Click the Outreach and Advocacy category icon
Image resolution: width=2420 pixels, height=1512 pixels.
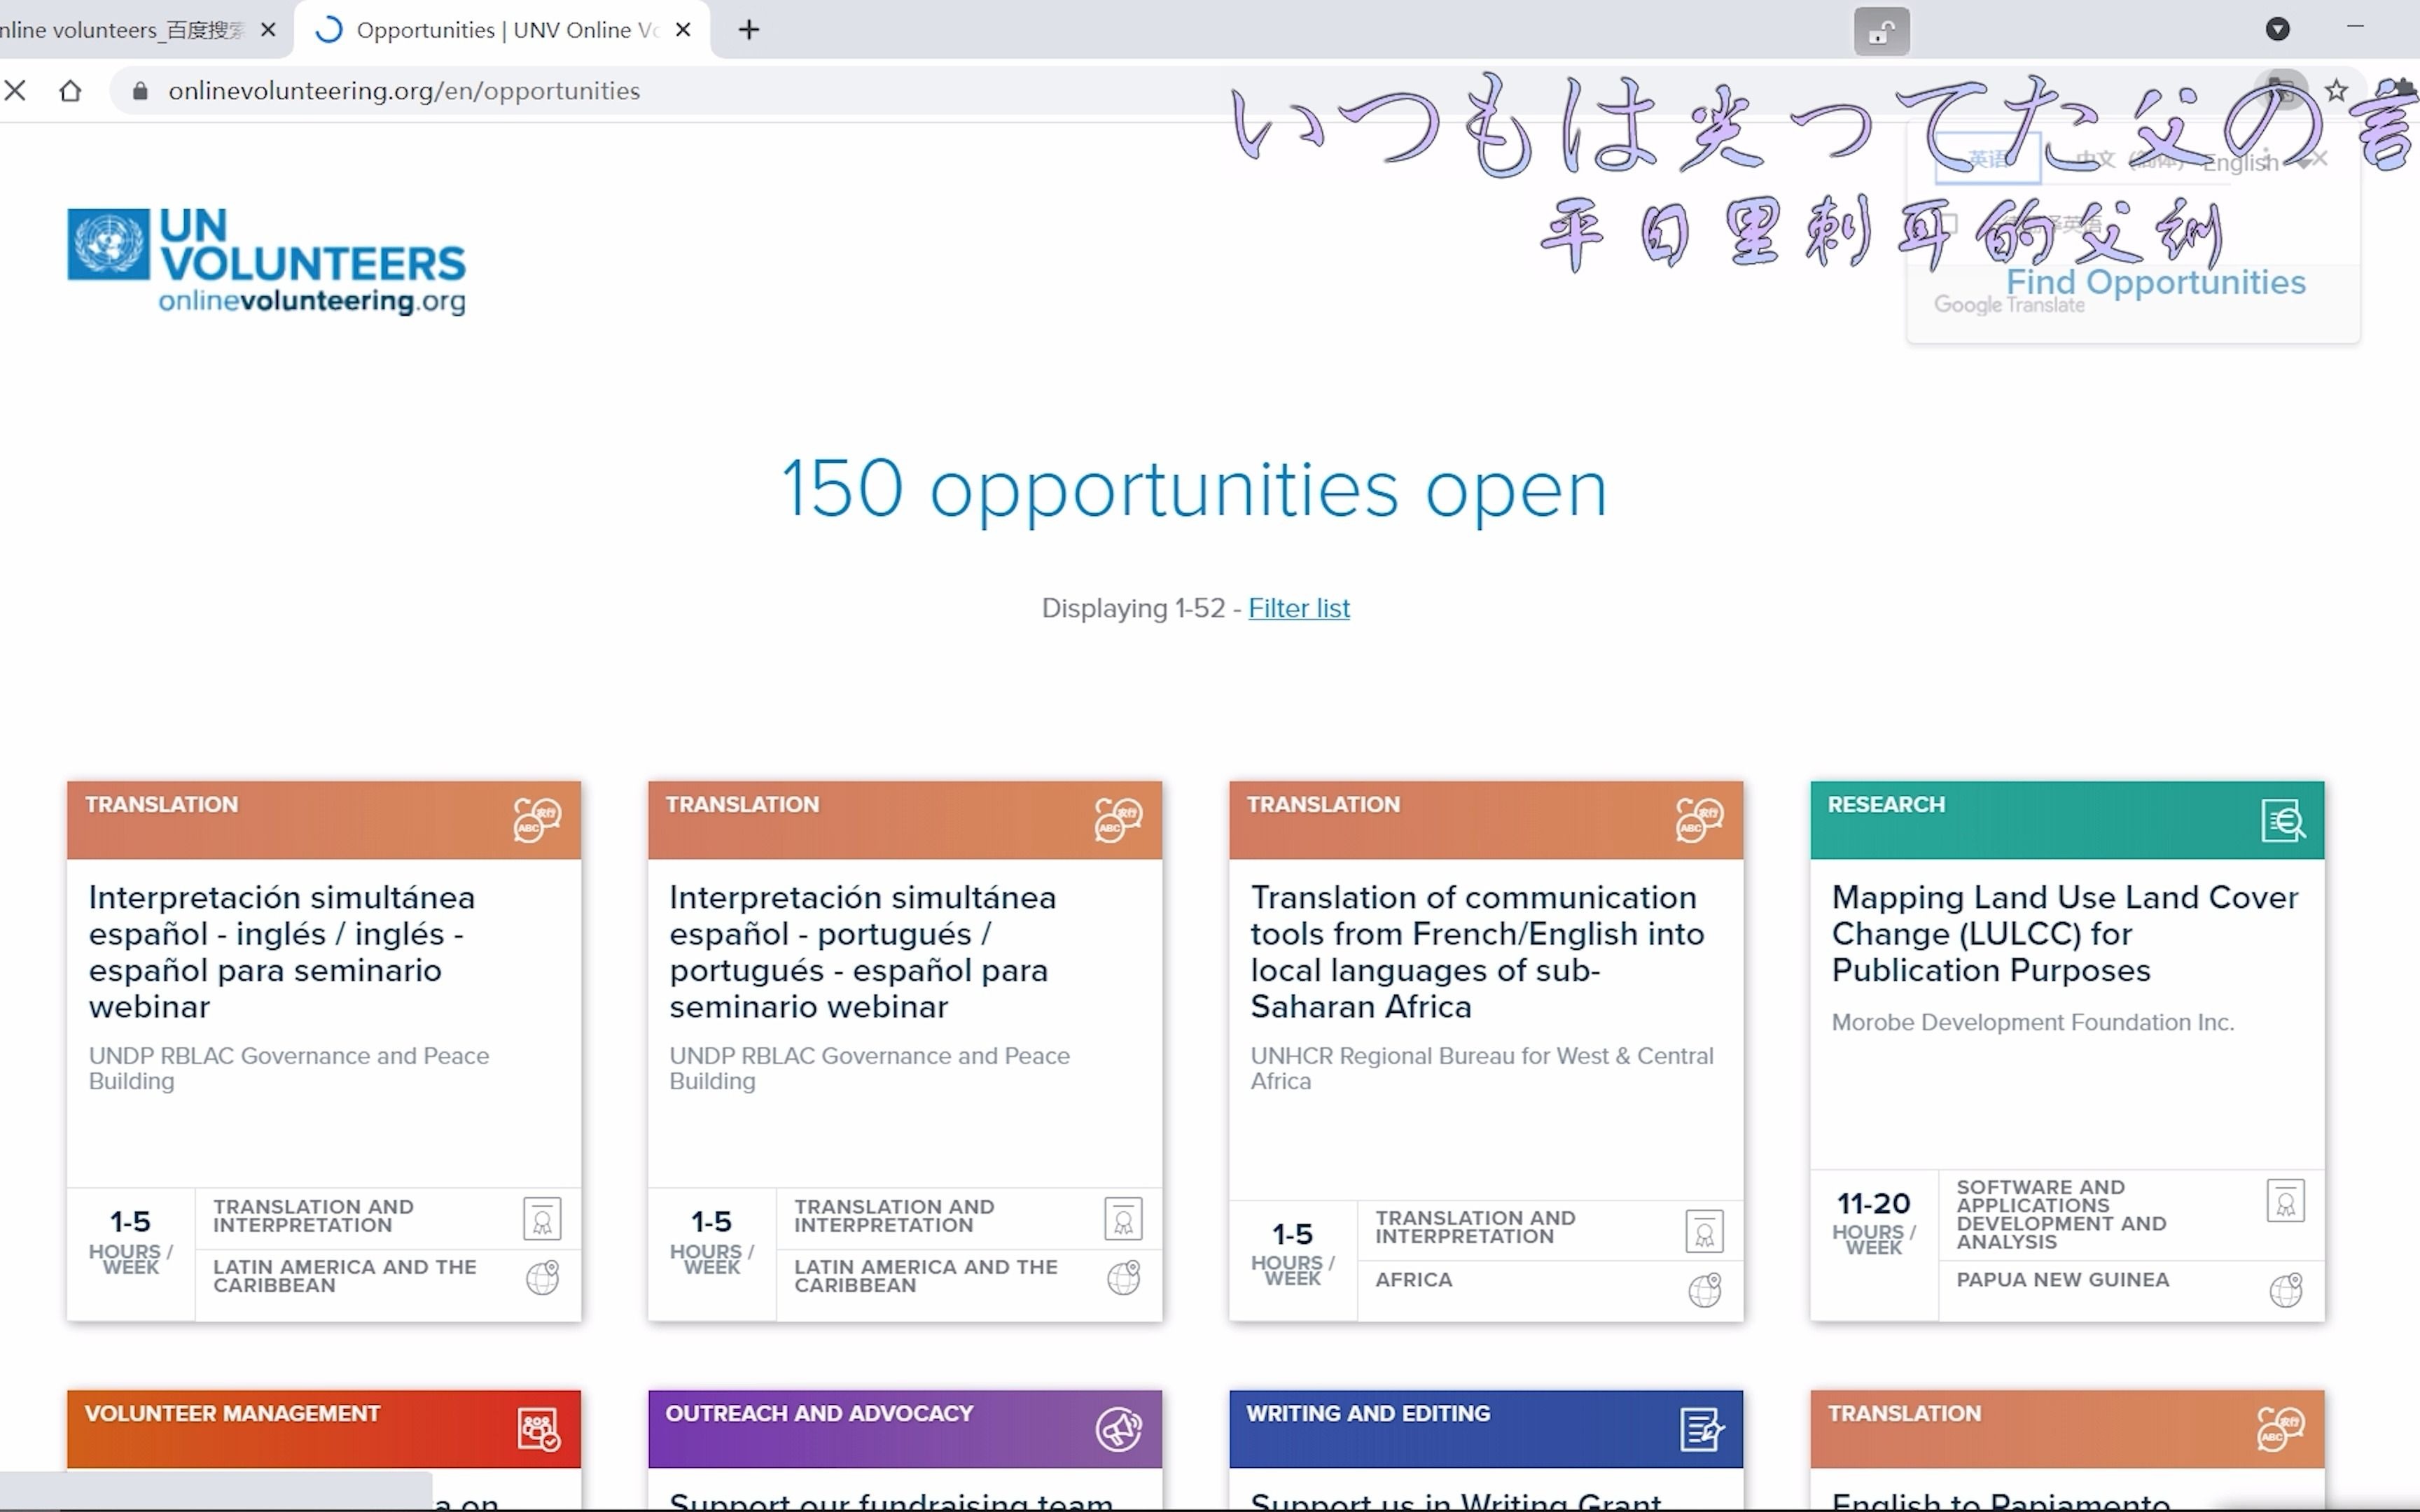[x=1117, y=1429]
